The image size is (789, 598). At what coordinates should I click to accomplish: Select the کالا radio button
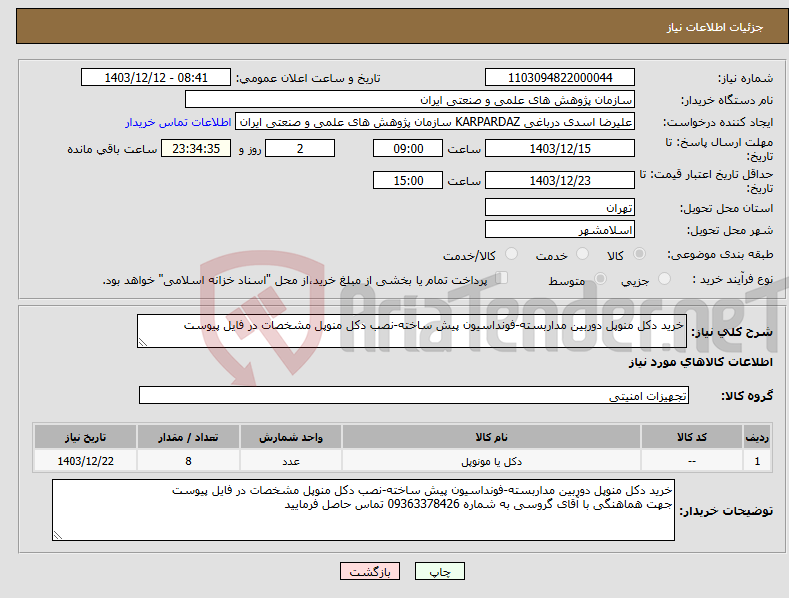[639, 254]
